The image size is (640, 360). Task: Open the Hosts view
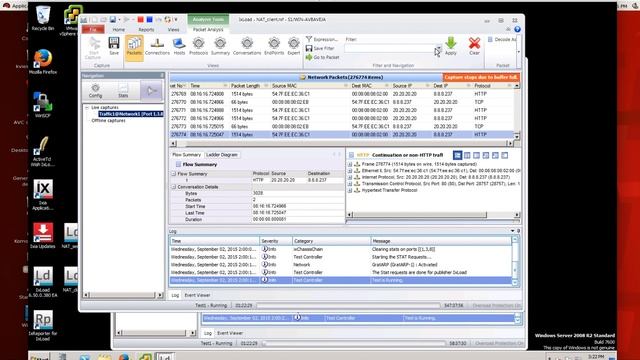179,46
